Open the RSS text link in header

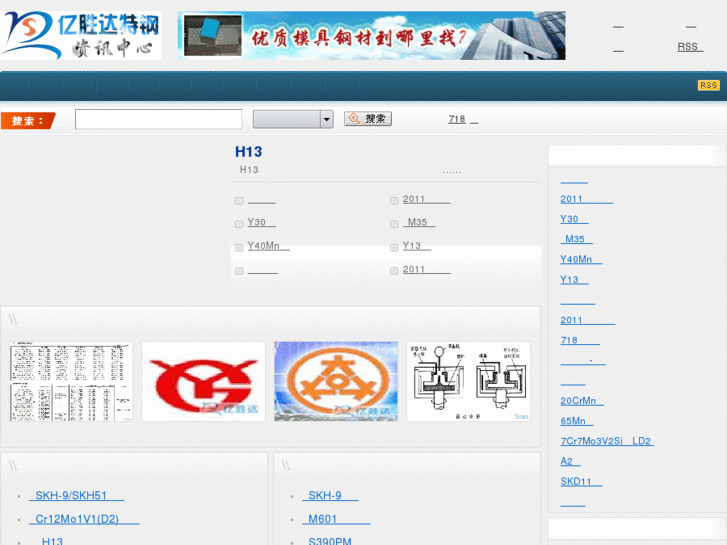click(x=690, y=47)
